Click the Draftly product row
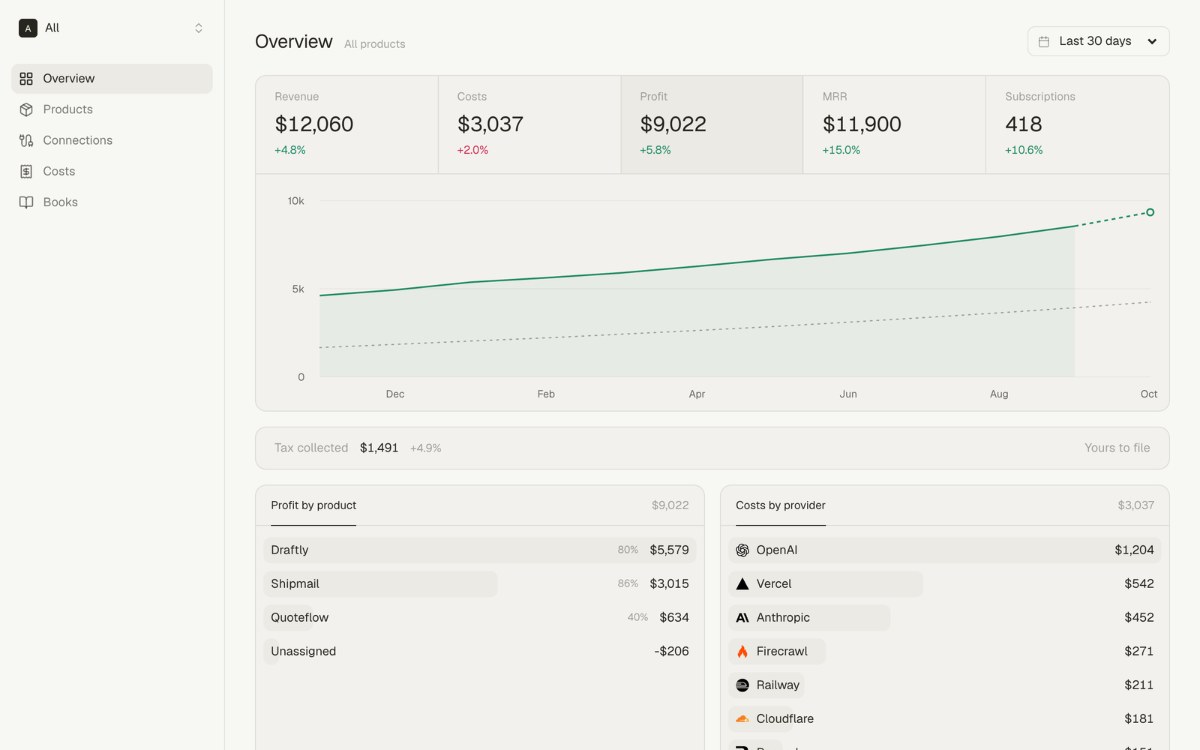This screenshot has width=1200, height=750. (x=480, y=550)
